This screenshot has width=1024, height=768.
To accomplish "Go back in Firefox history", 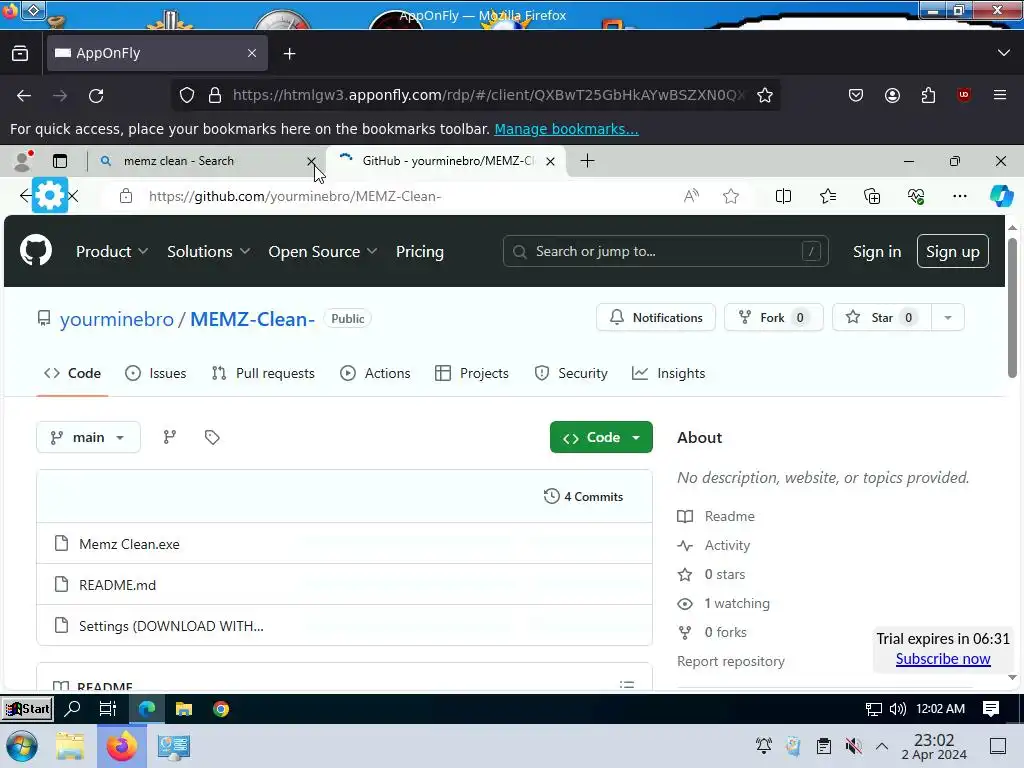I will [x=24, y=96].
